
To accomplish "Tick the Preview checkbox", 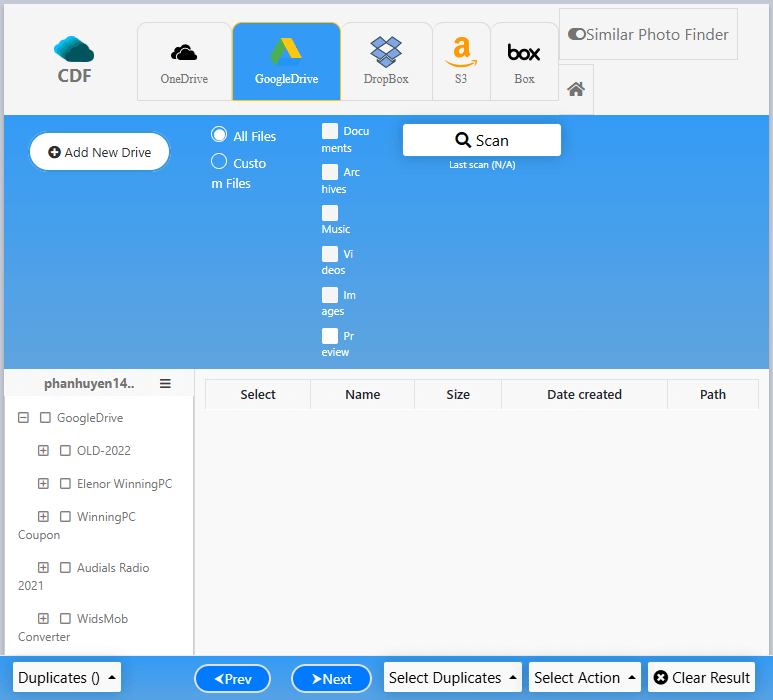I will [x=330, y=336].
